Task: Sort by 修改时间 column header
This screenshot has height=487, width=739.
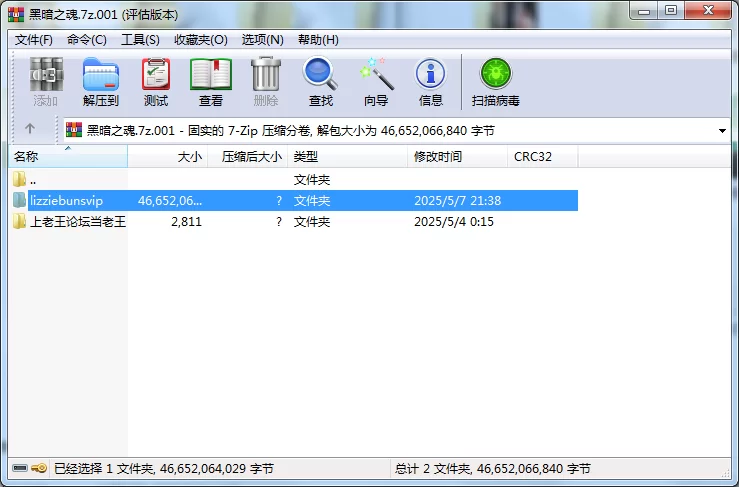Action: coord(457,157)
